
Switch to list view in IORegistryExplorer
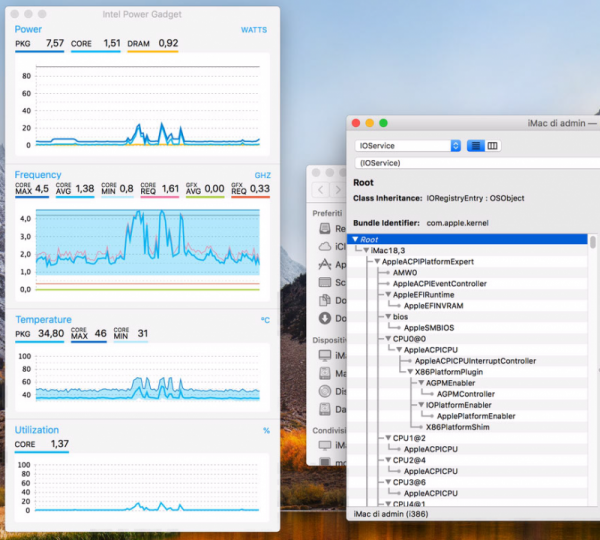pos(476,146)
